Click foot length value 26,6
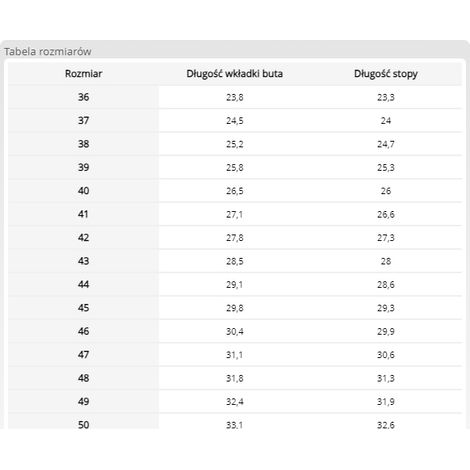The image size is (470, 470). (386, 214)
